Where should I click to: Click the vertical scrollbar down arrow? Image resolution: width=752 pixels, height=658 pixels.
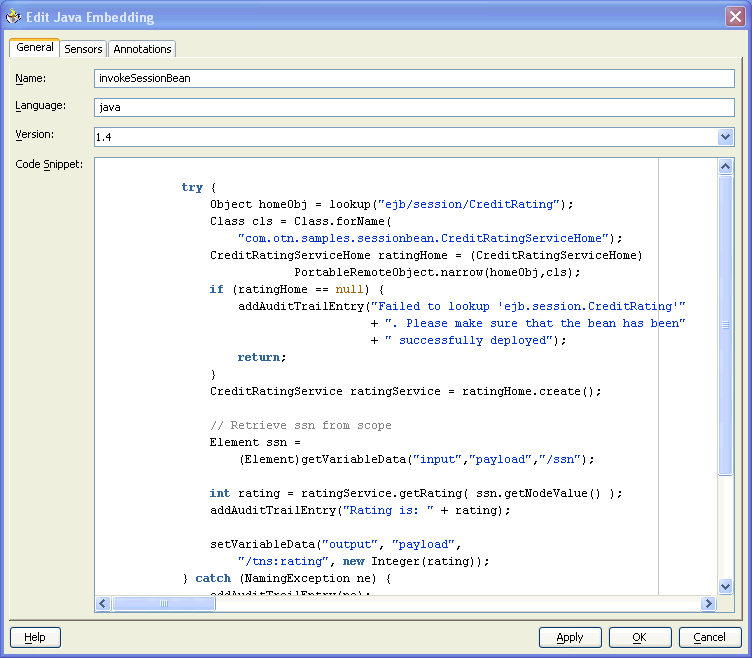coord(726,586)
